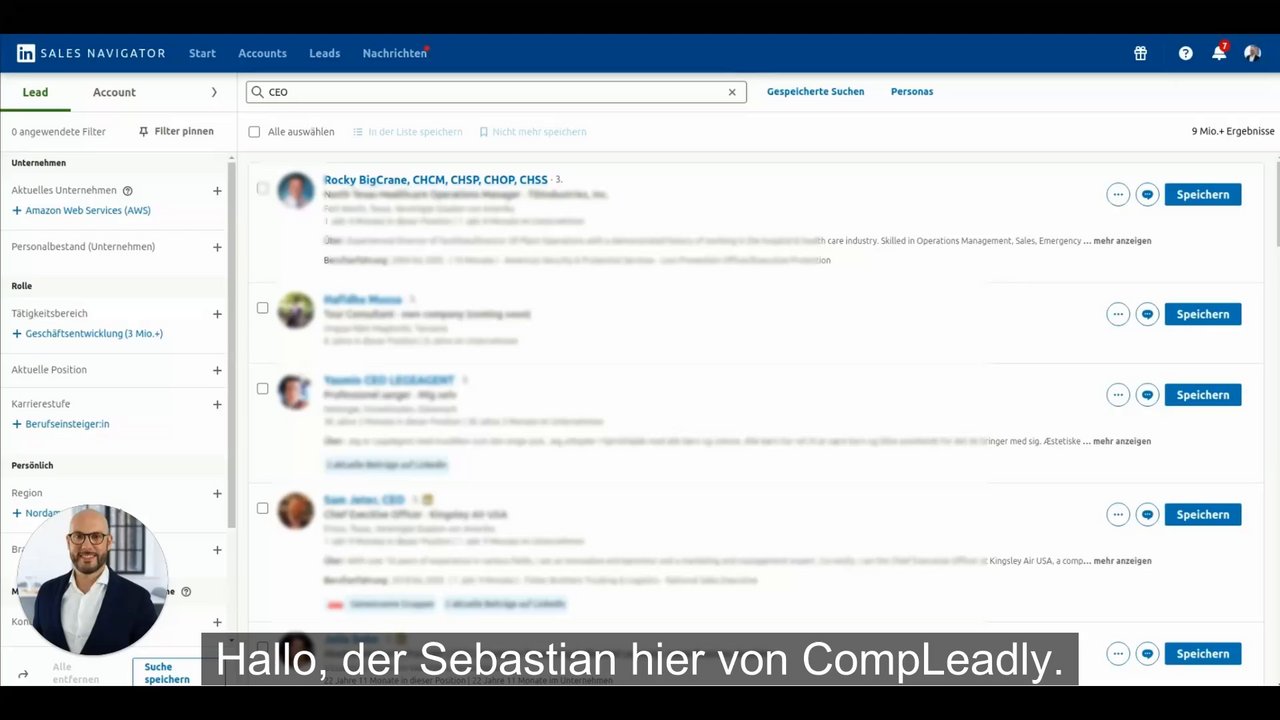The image size is (1280, 720).
Task: Open the help question mark icon
Action: pos(1185,53)
